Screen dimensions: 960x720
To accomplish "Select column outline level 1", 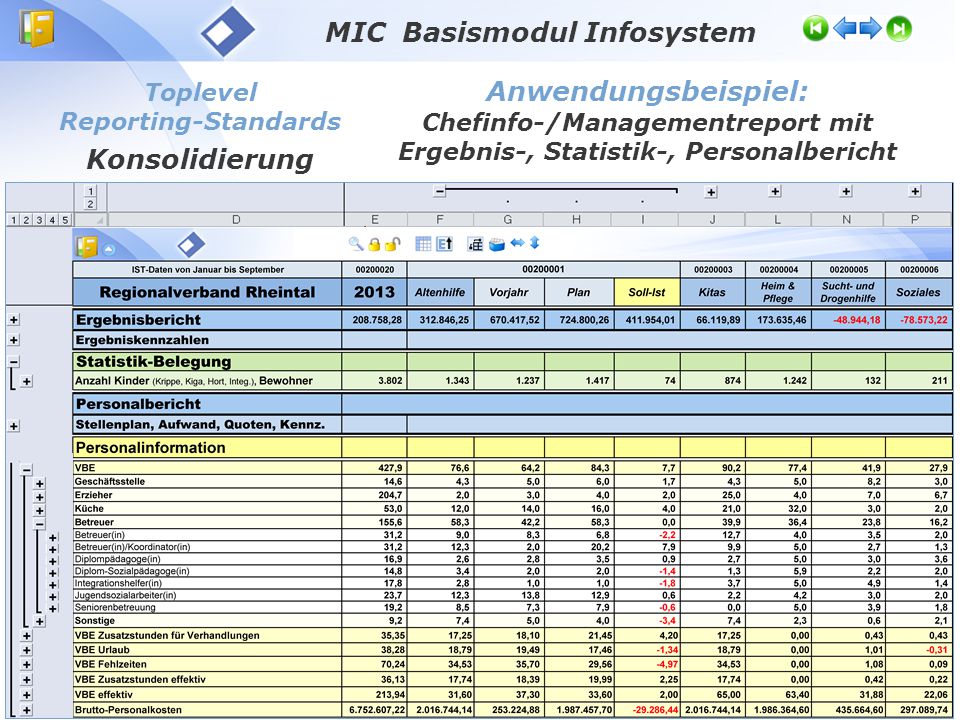I will (90, 191).
